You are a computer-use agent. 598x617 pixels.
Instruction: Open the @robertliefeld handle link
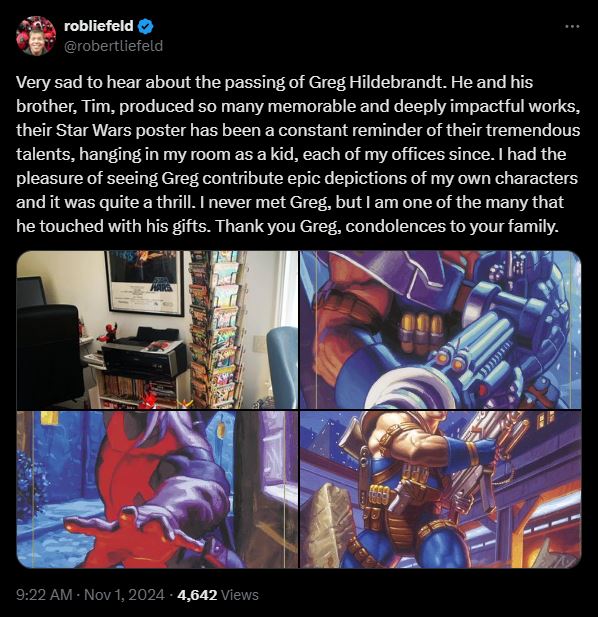pos(113,46)
